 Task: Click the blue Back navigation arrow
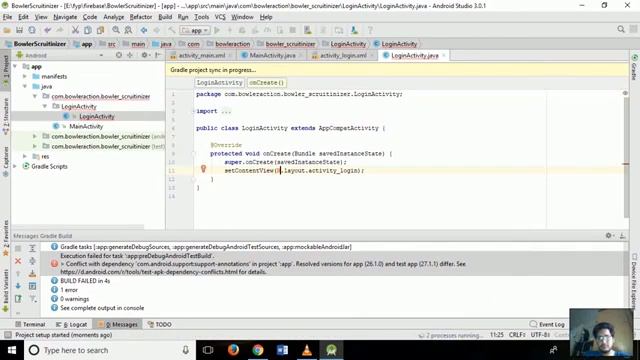pos(144,30)
